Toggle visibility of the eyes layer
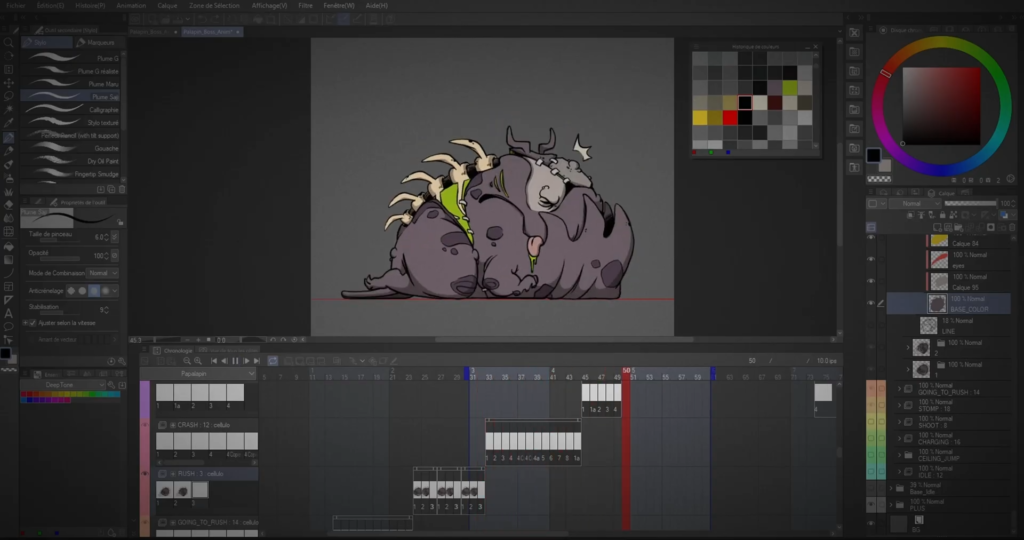1024x540 pixels. pyautogui.click(x=871, y=259)
